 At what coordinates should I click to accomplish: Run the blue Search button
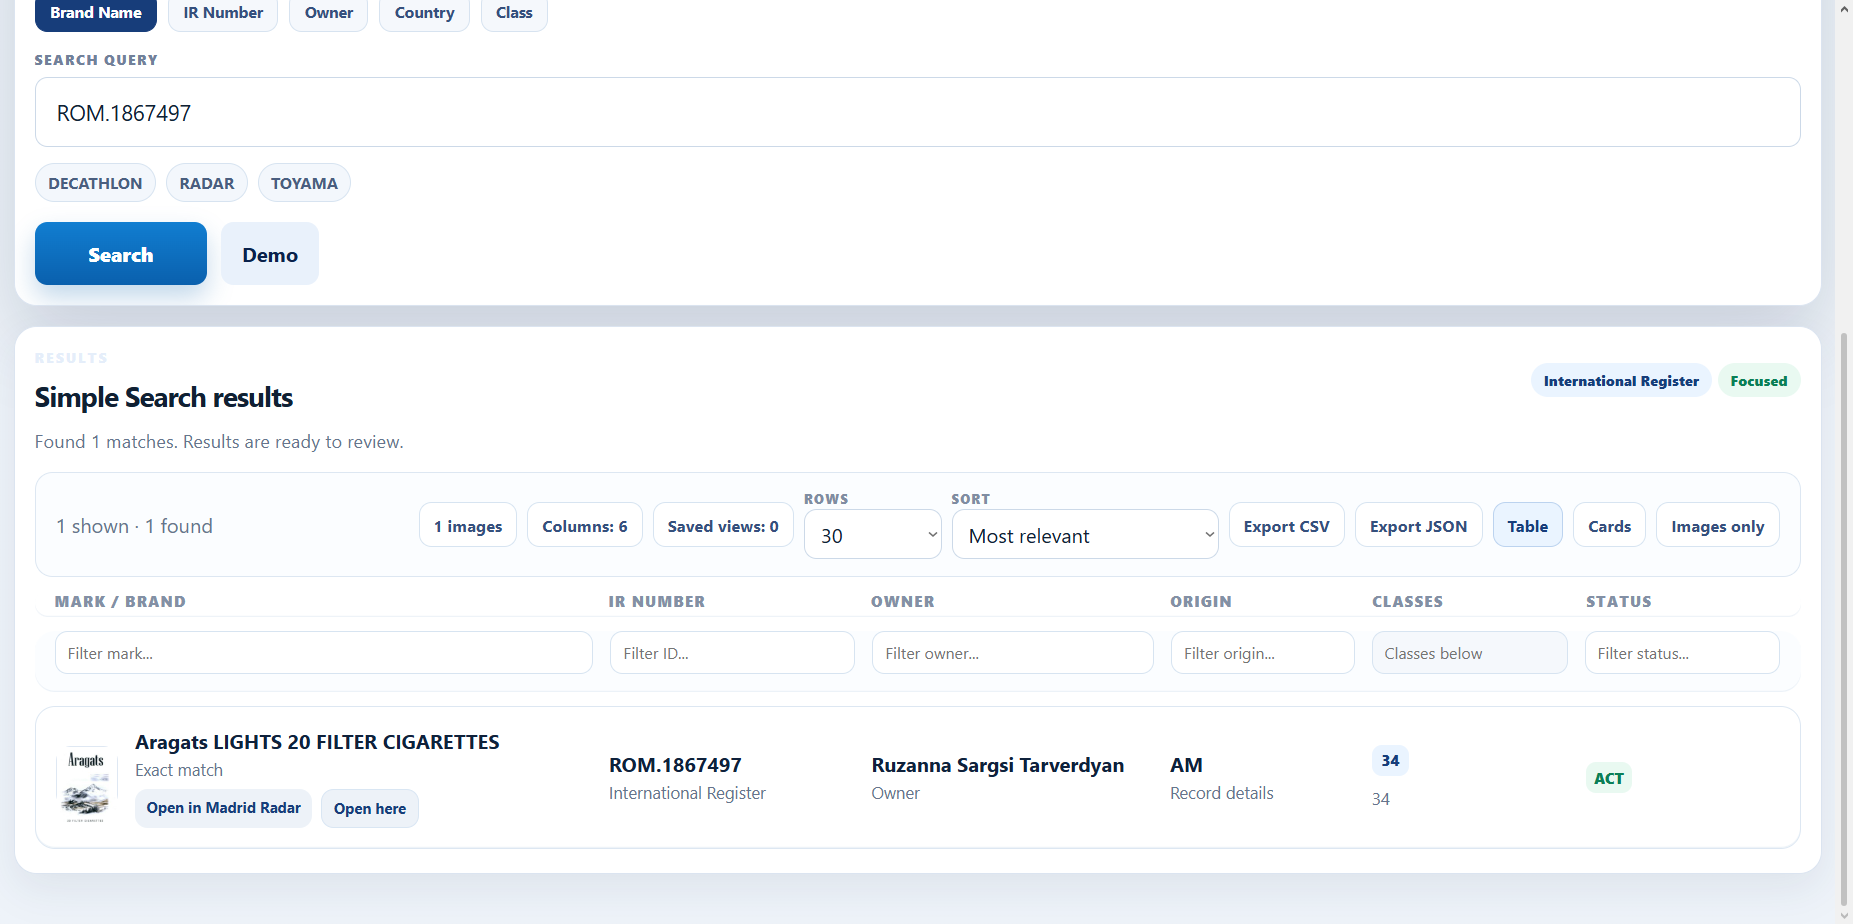[x=121, y=254]
